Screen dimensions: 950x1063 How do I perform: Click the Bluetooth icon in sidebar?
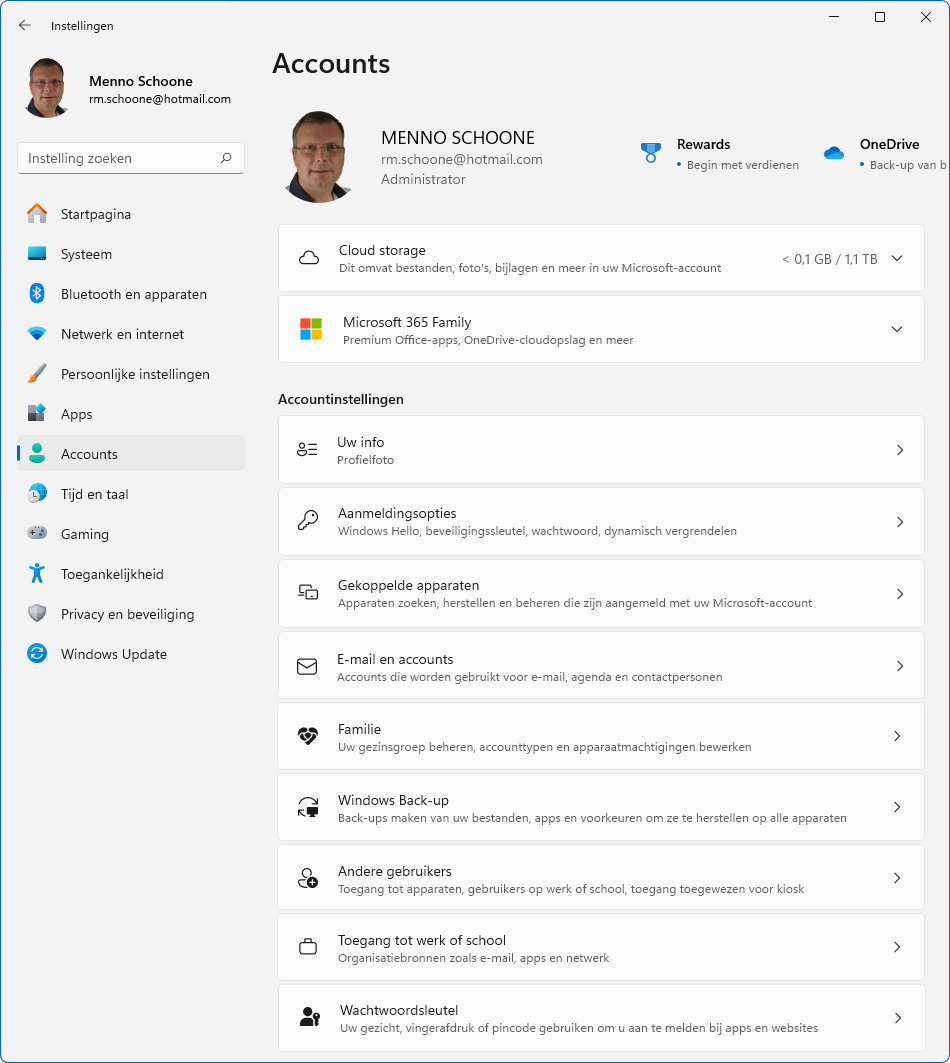point(37,294)
